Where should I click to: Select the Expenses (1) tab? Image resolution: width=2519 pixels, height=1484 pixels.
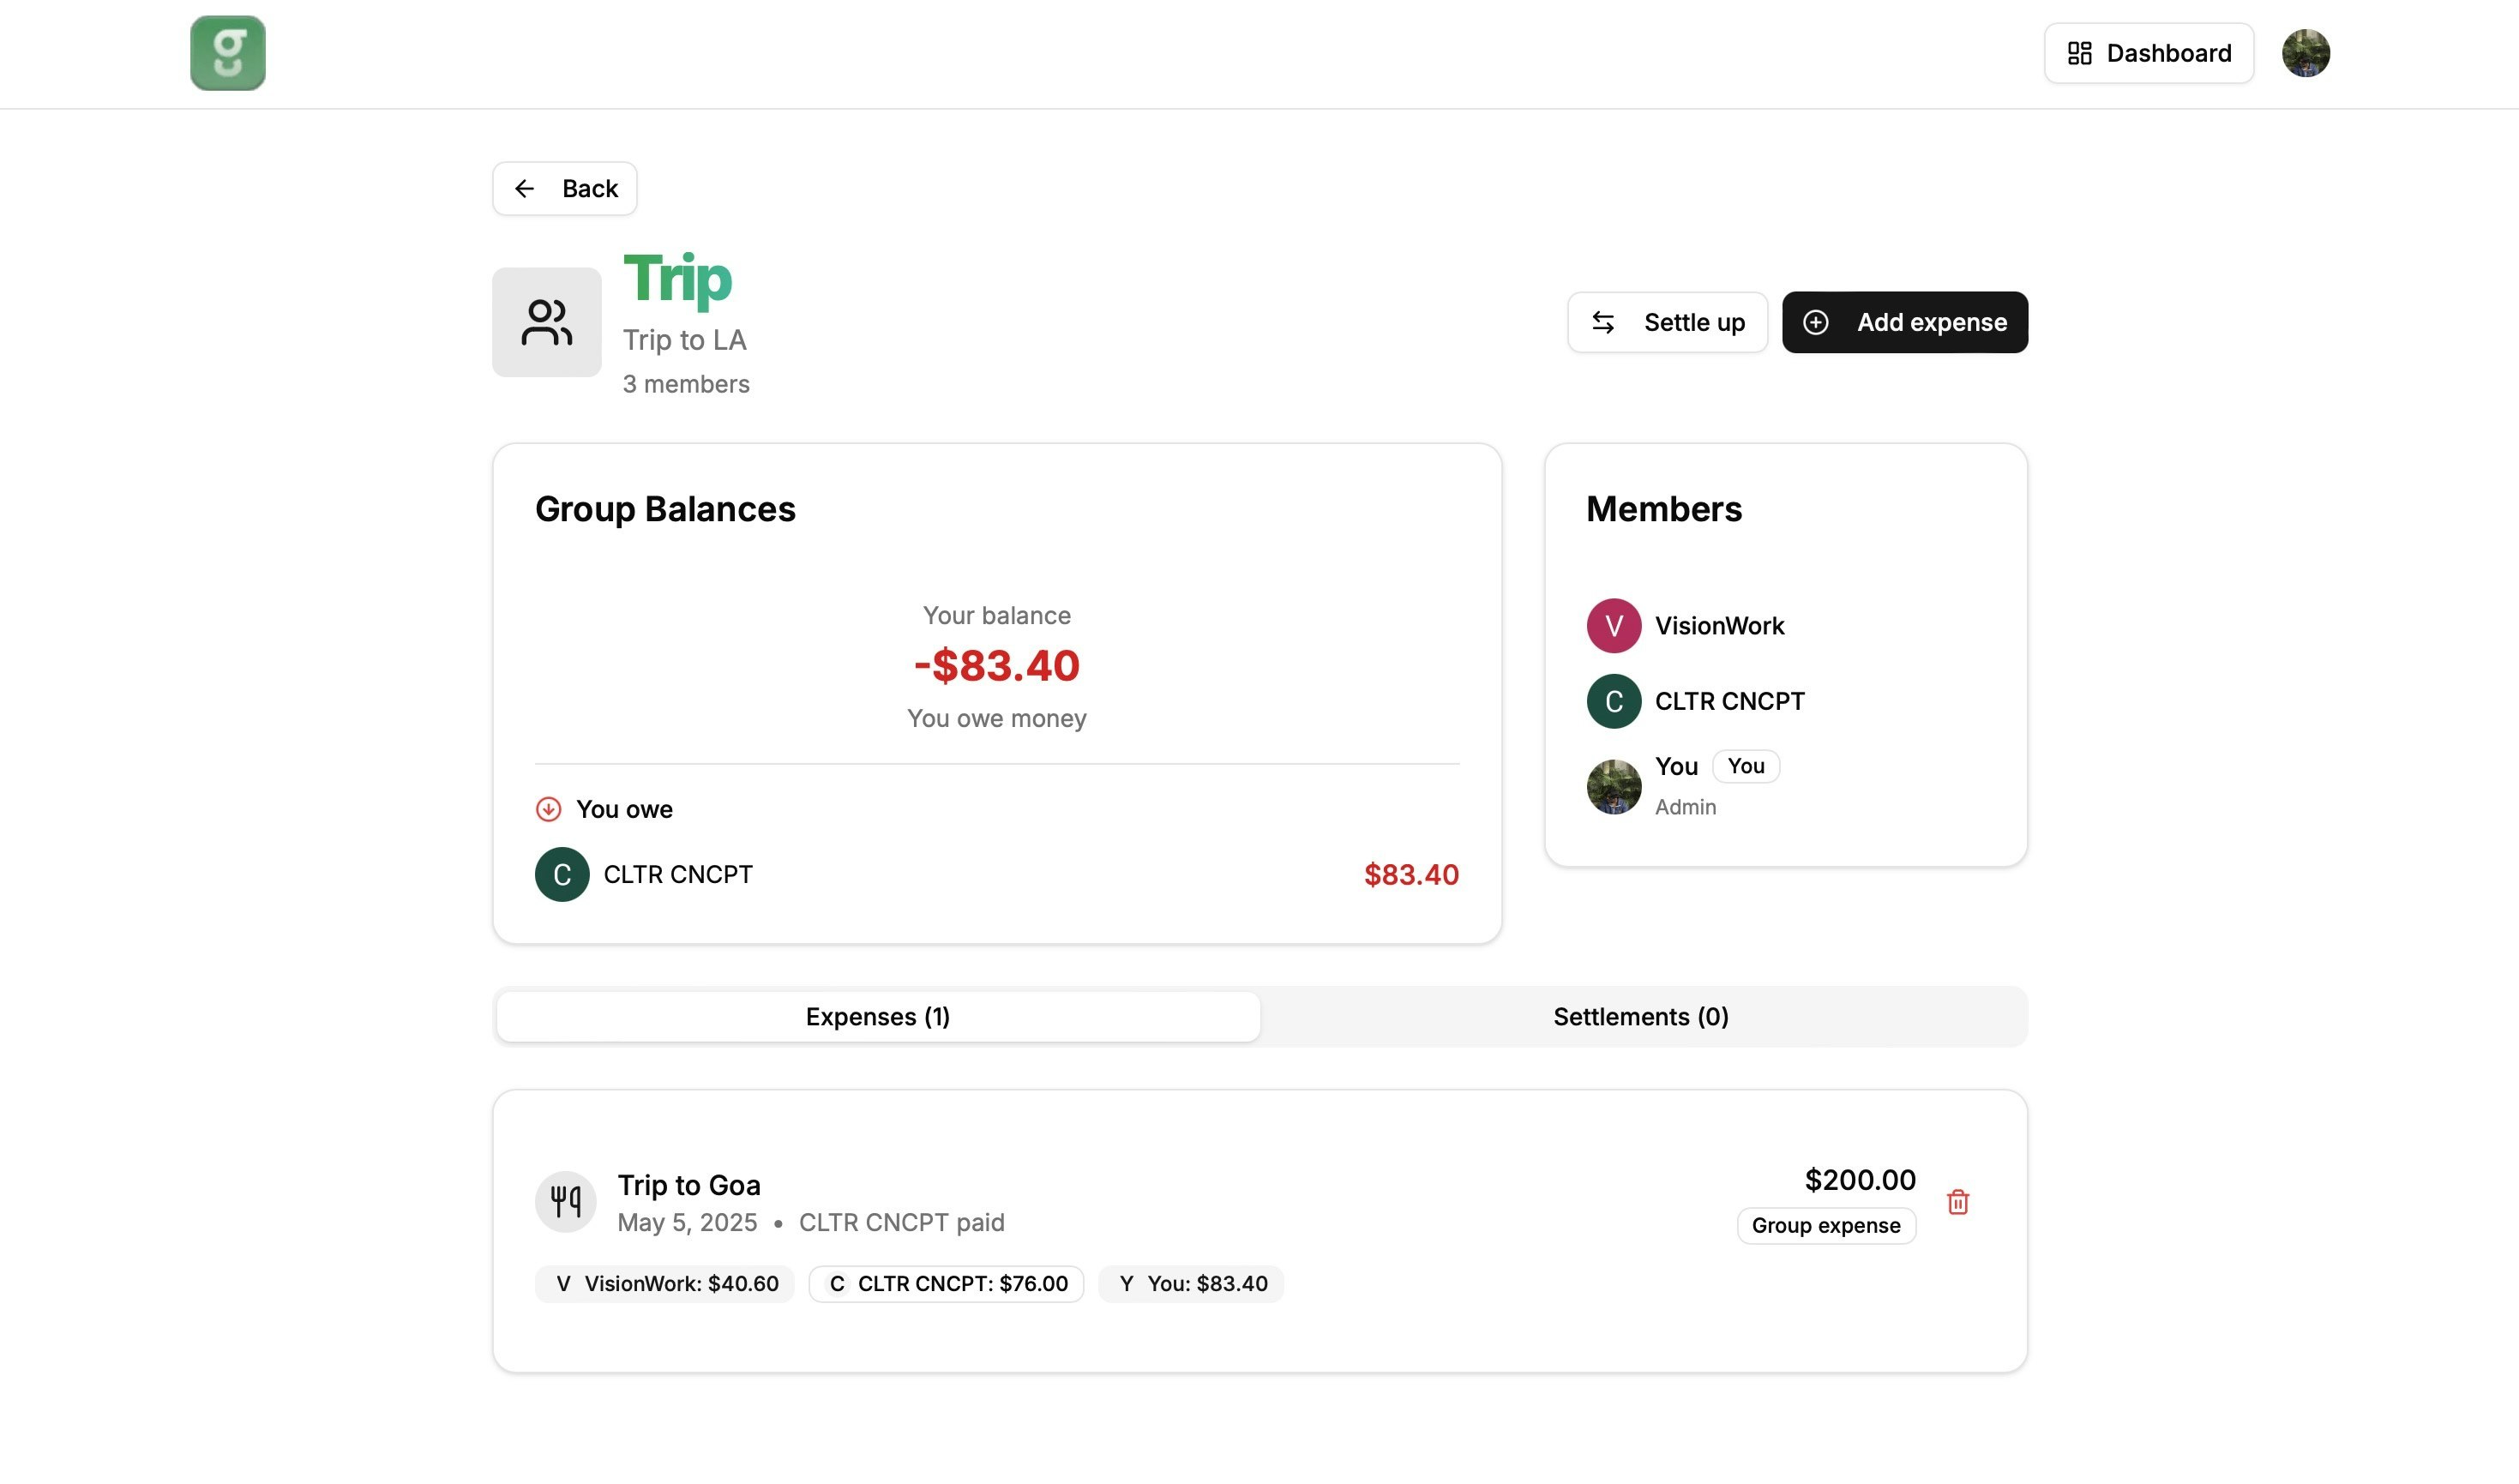pyautogui.click(x=877, y=1017)
